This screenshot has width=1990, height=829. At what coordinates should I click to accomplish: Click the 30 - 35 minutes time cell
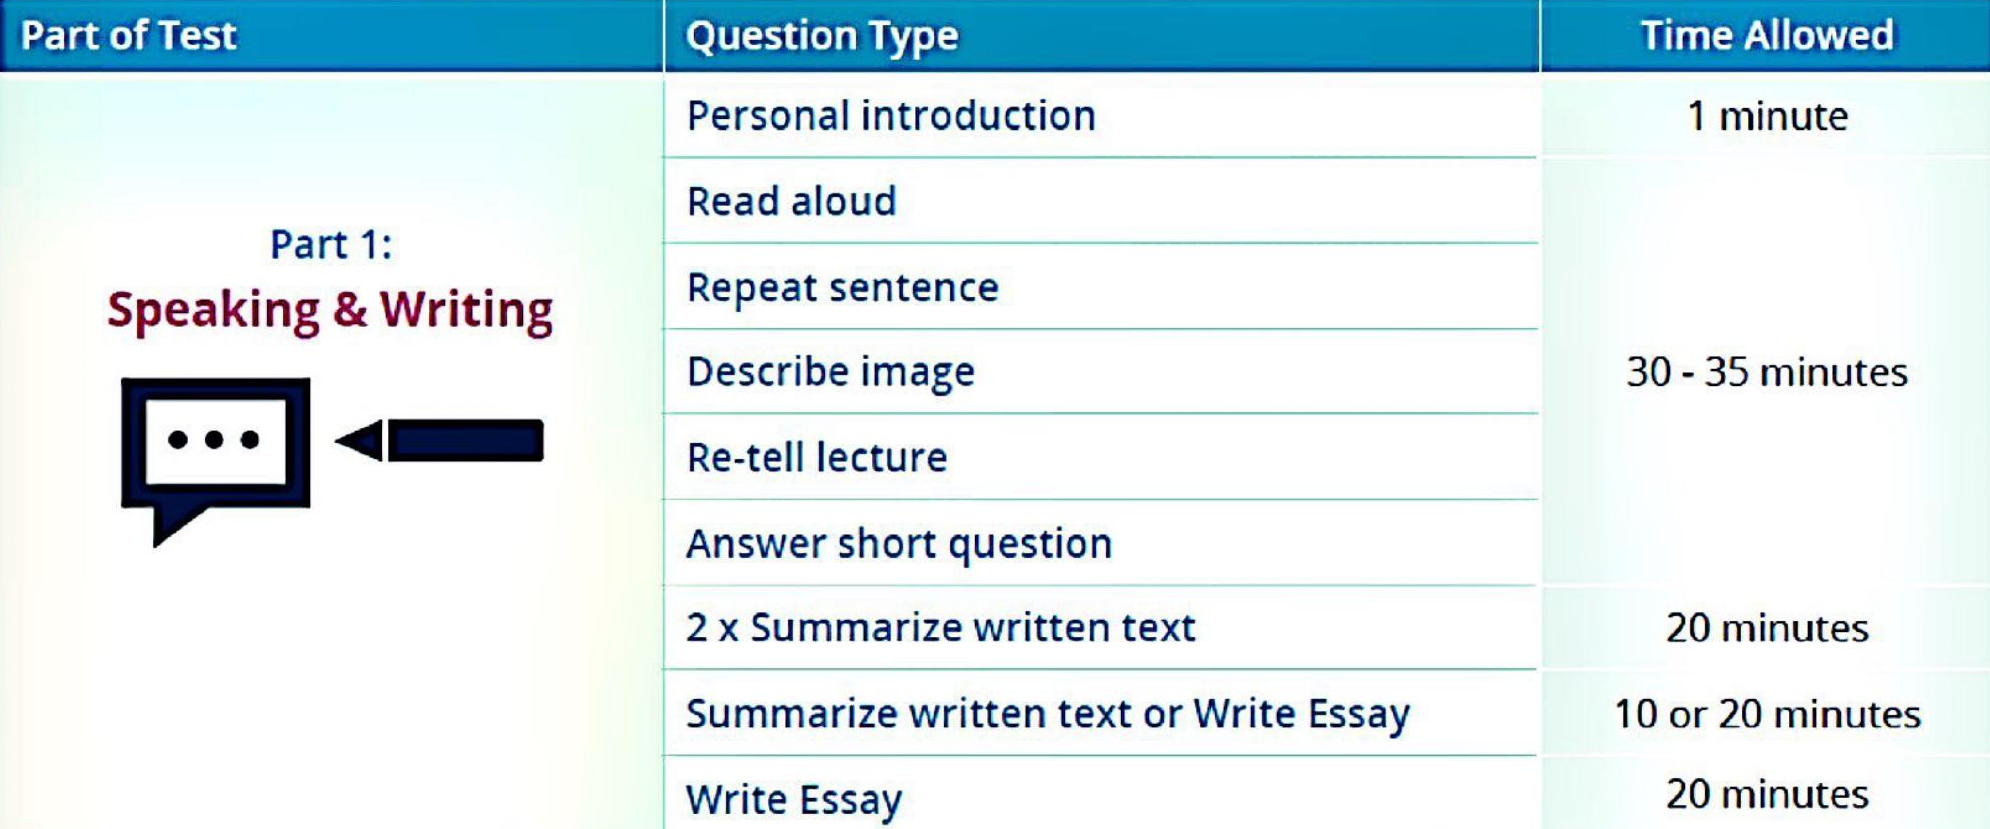point(1766,372)
